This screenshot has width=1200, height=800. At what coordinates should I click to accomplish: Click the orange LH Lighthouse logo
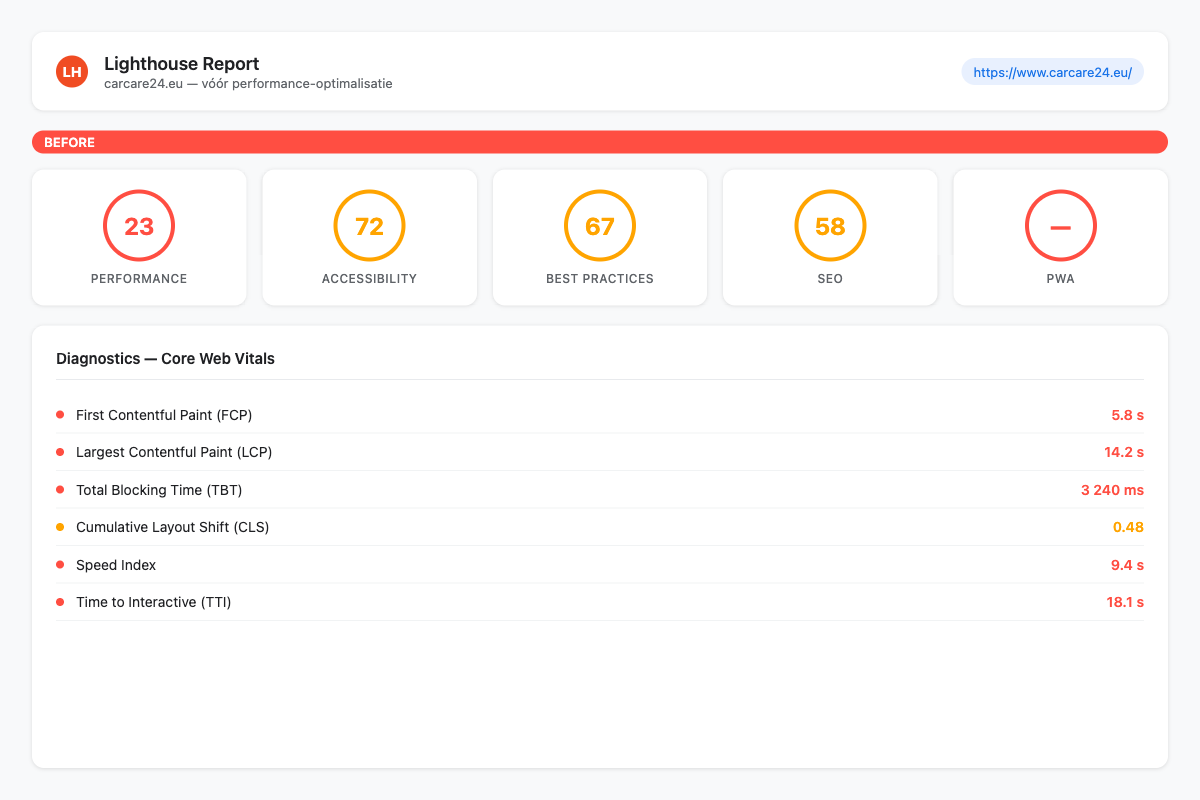[x=72, y=72]
